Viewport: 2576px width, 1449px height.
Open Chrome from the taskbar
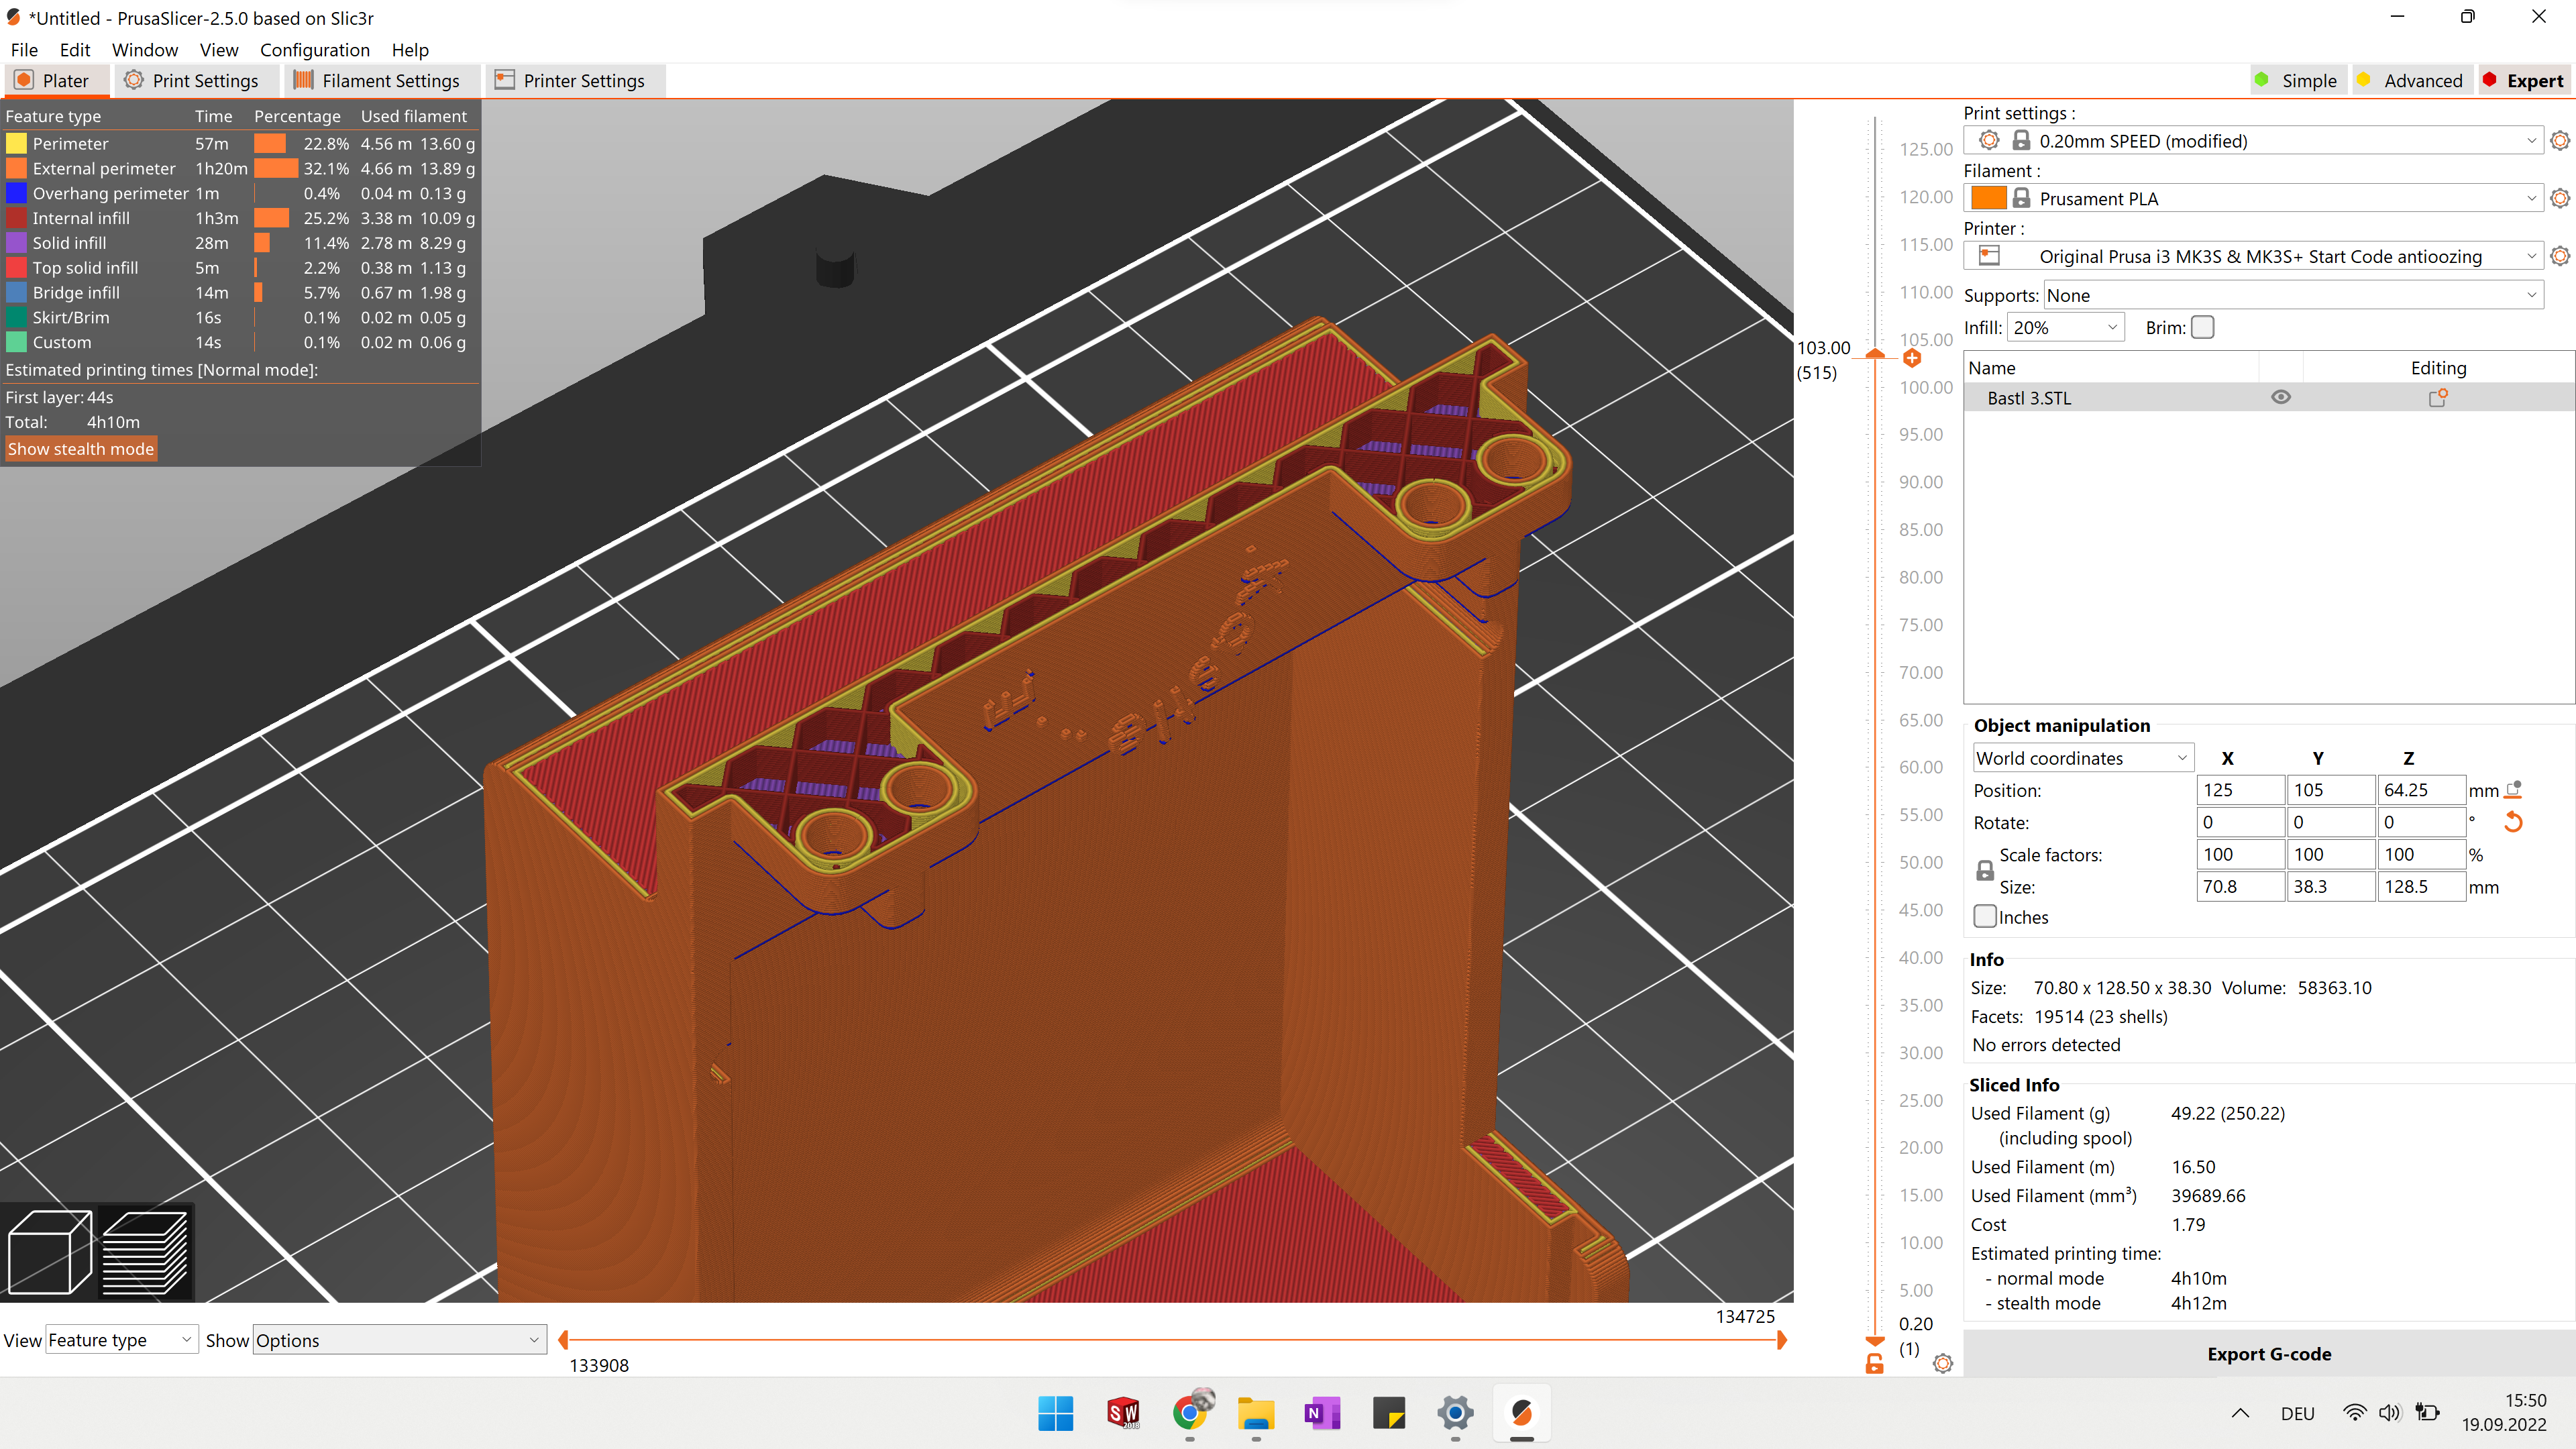(x=1189, y=1413)
